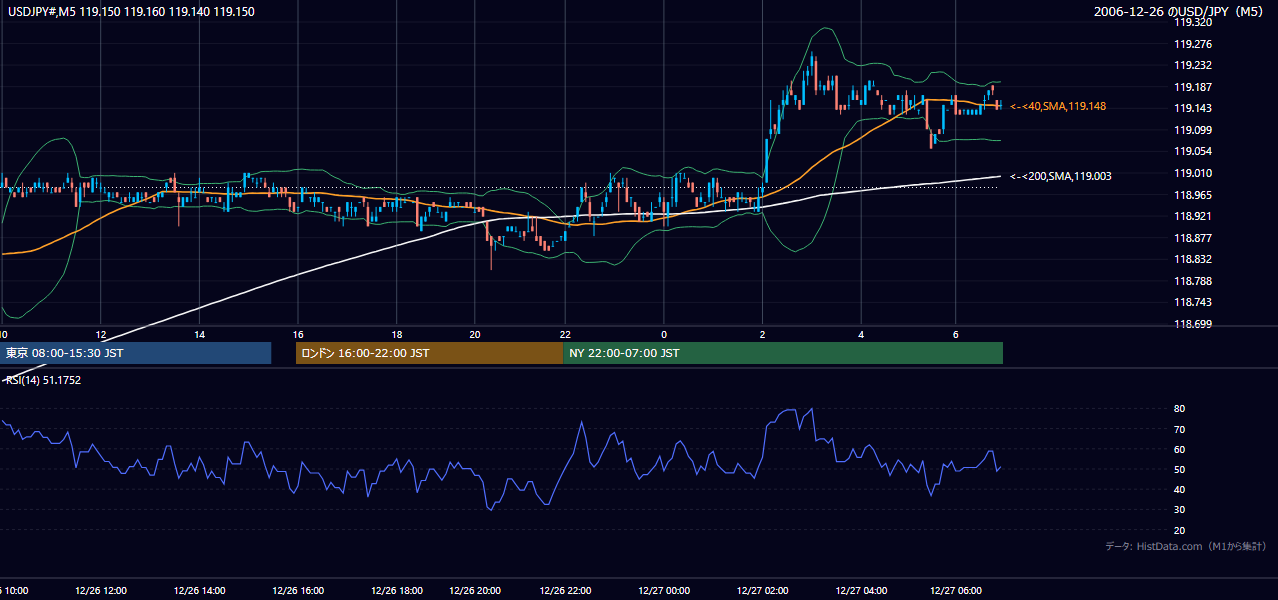Click the bottom time label 12/26 16:00

(x=298, y=591)
